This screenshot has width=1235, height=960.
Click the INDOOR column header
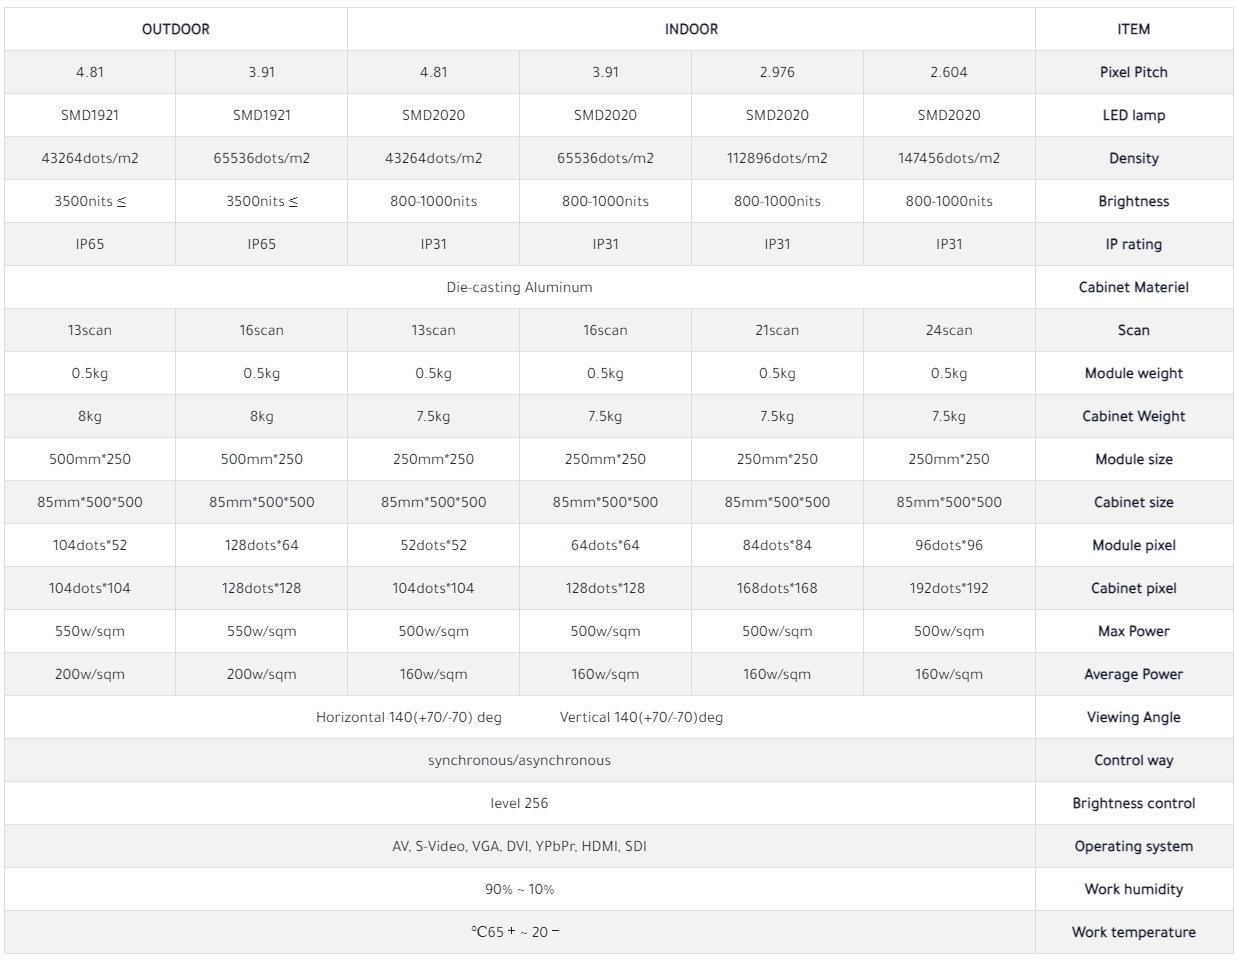[691, 29]
